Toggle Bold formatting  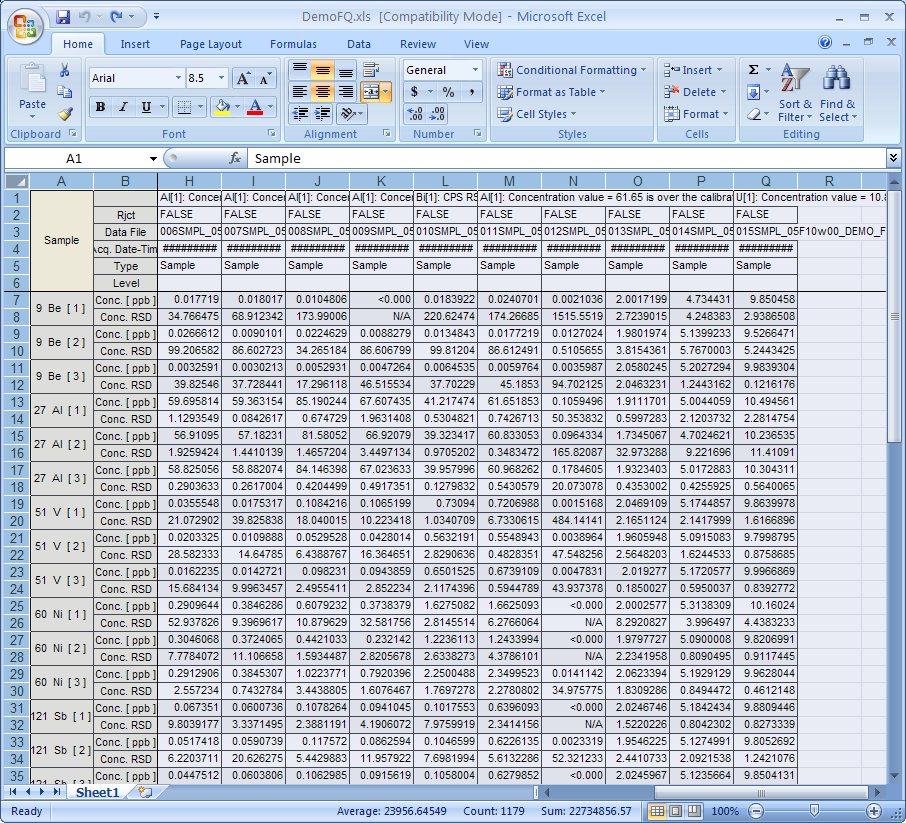(x=101, y=107)
